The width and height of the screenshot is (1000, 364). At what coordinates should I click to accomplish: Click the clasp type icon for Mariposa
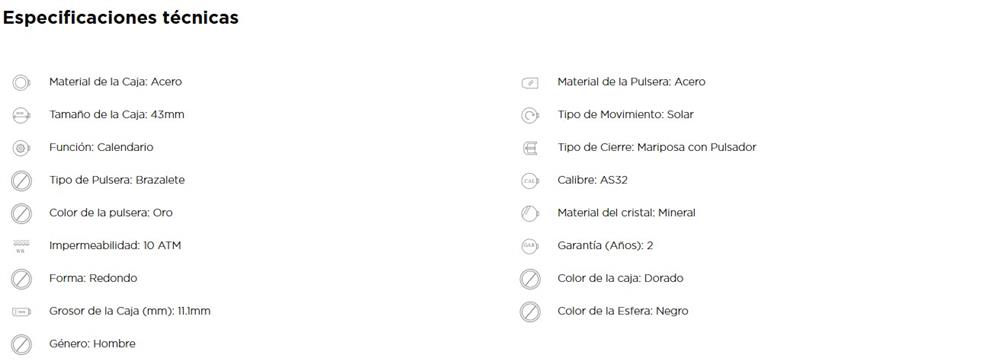530,148
